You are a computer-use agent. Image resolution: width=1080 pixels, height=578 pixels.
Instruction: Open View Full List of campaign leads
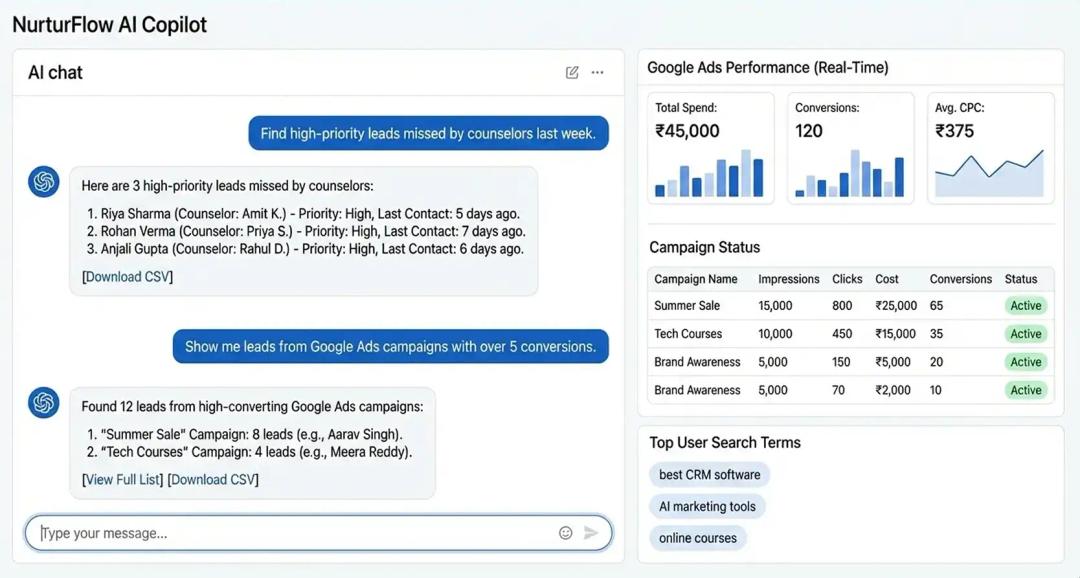120,479
